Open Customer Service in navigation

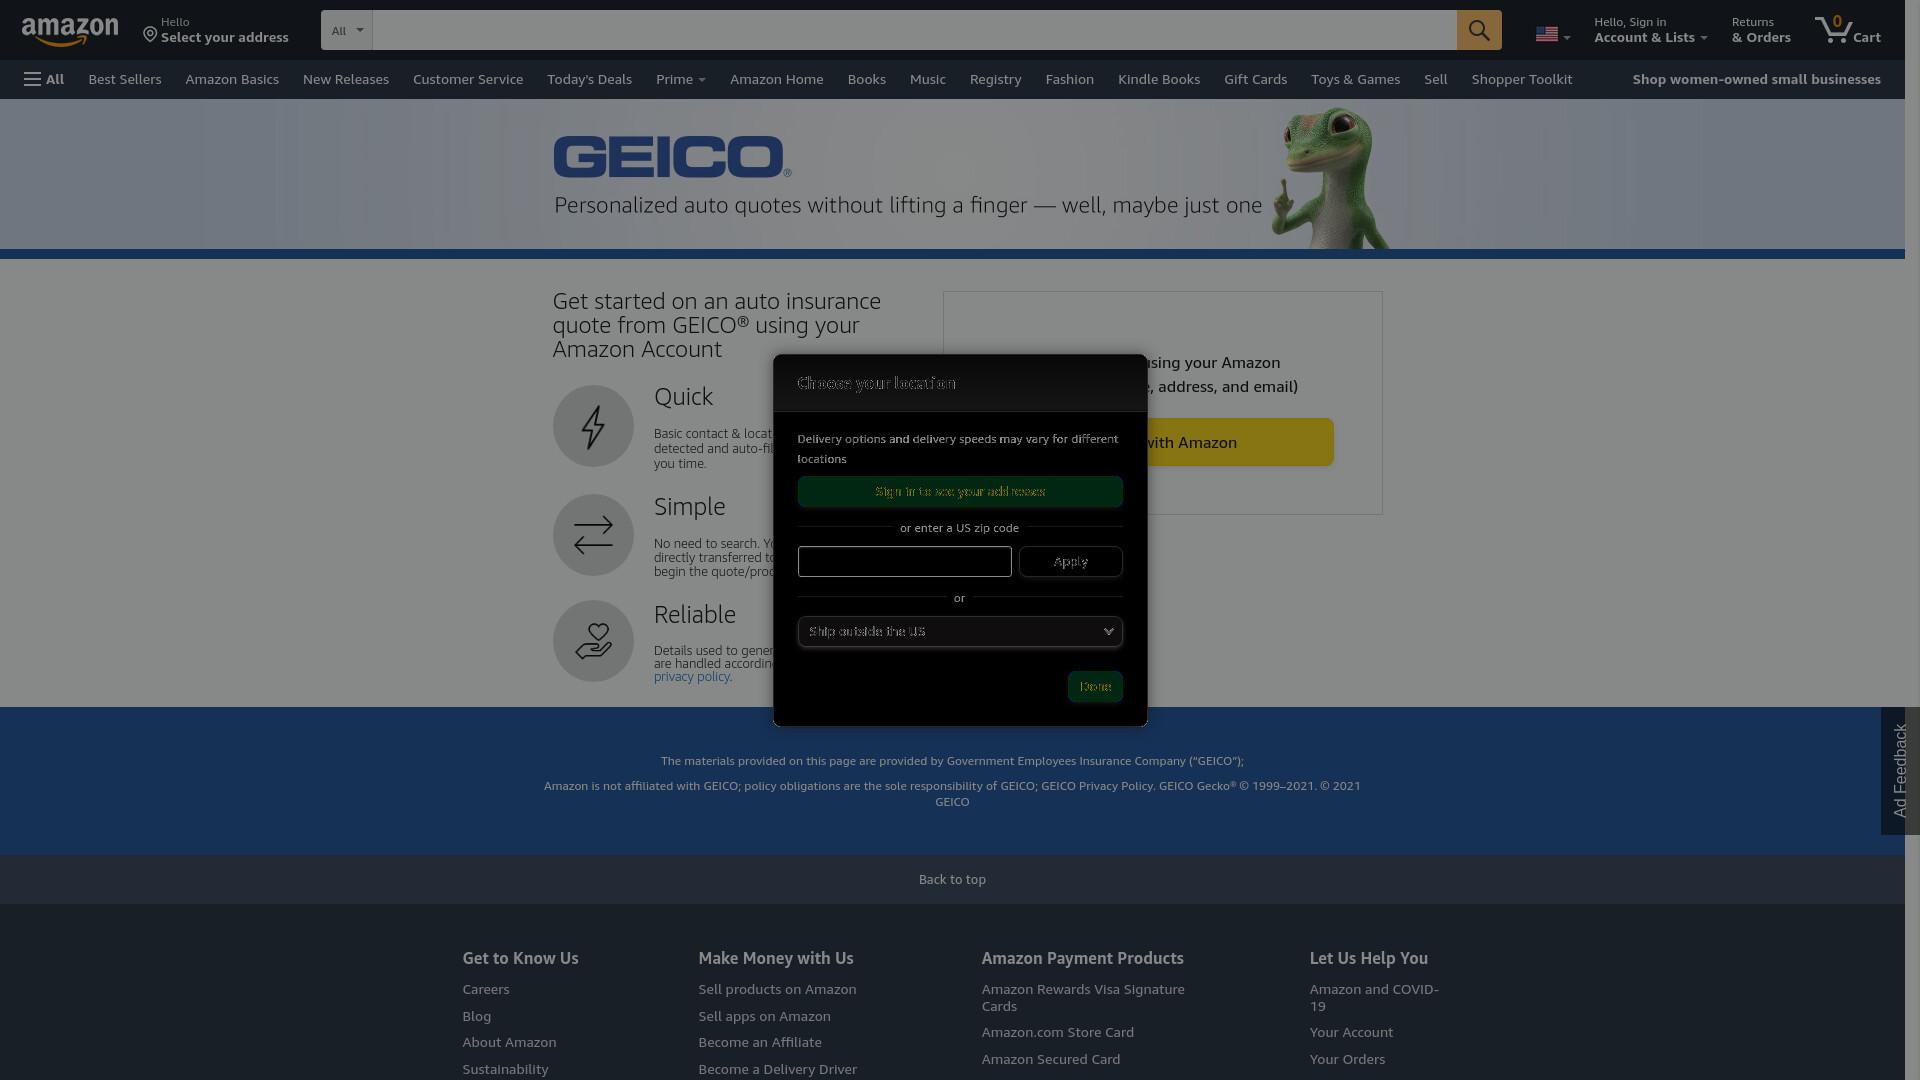[468, 79]
